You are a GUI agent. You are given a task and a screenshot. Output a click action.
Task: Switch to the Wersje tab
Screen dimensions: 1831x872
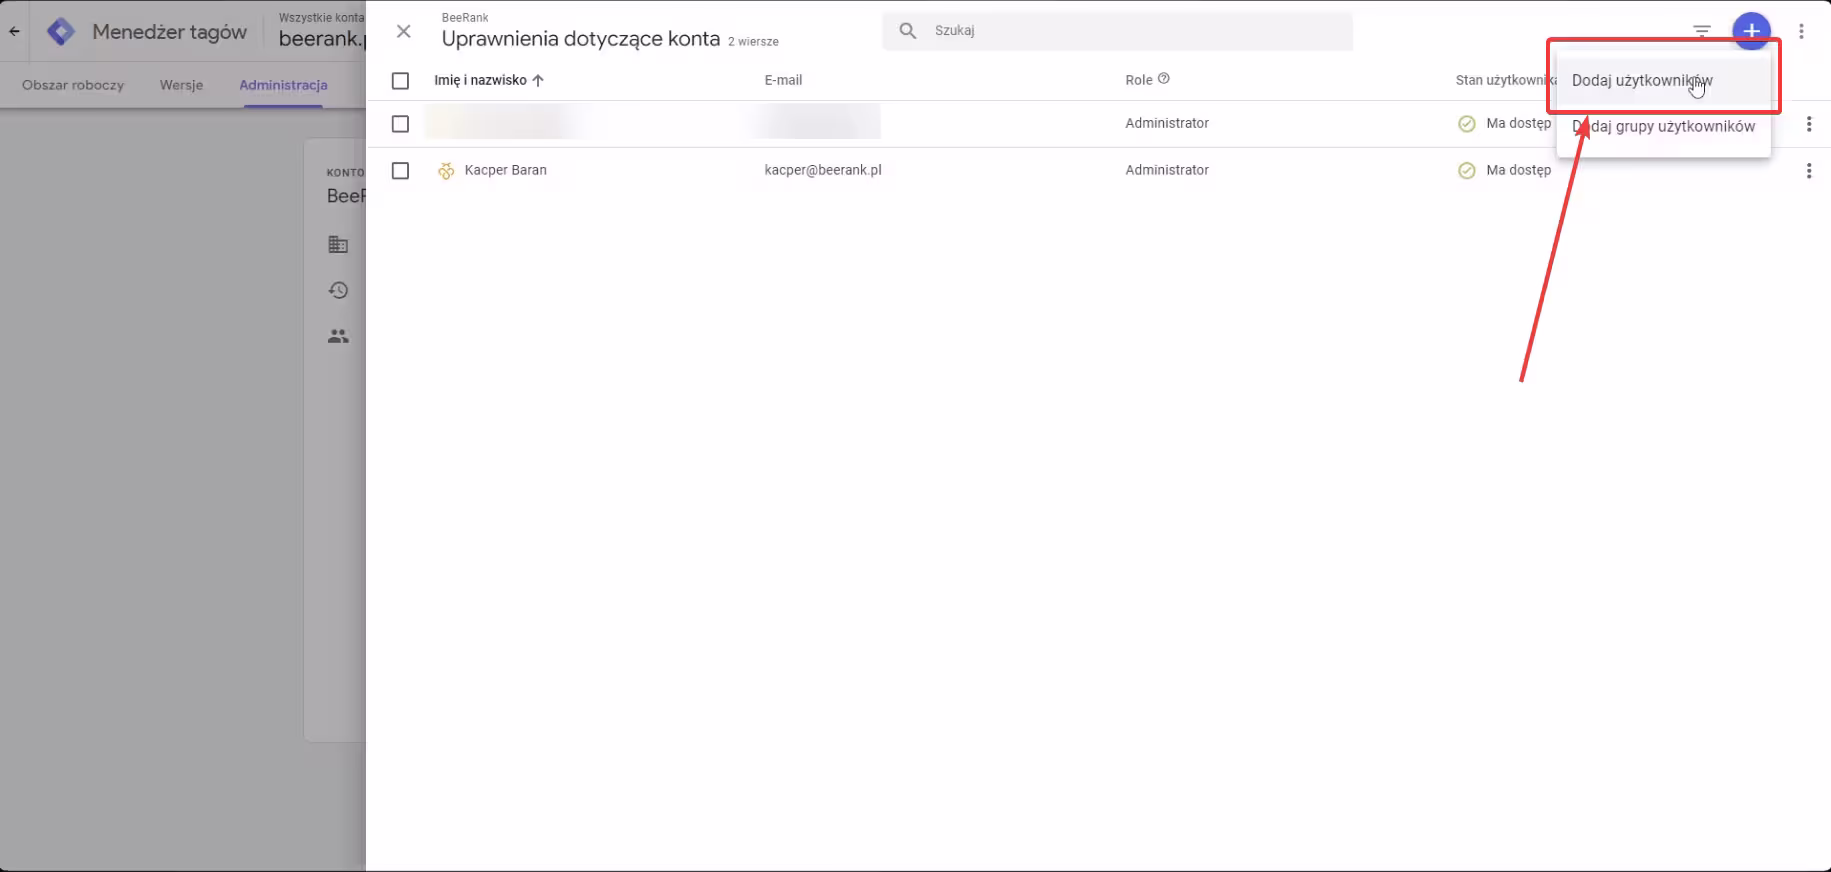tap(181, 85)
